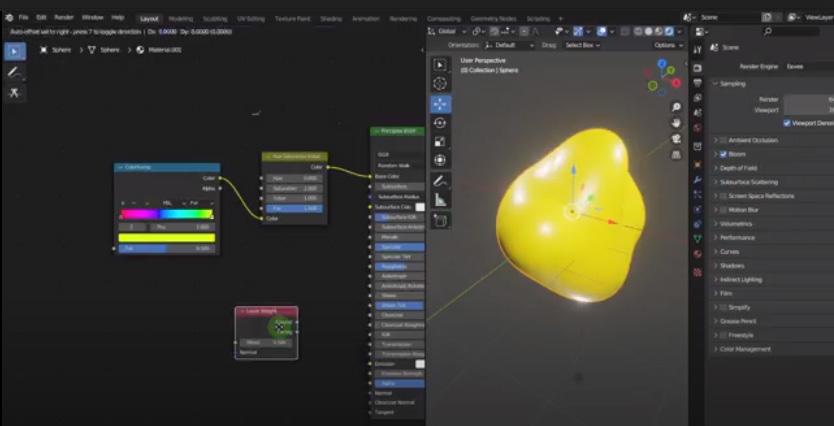
Task: Disable the Bloom checkbox
Action: [723, 154]
